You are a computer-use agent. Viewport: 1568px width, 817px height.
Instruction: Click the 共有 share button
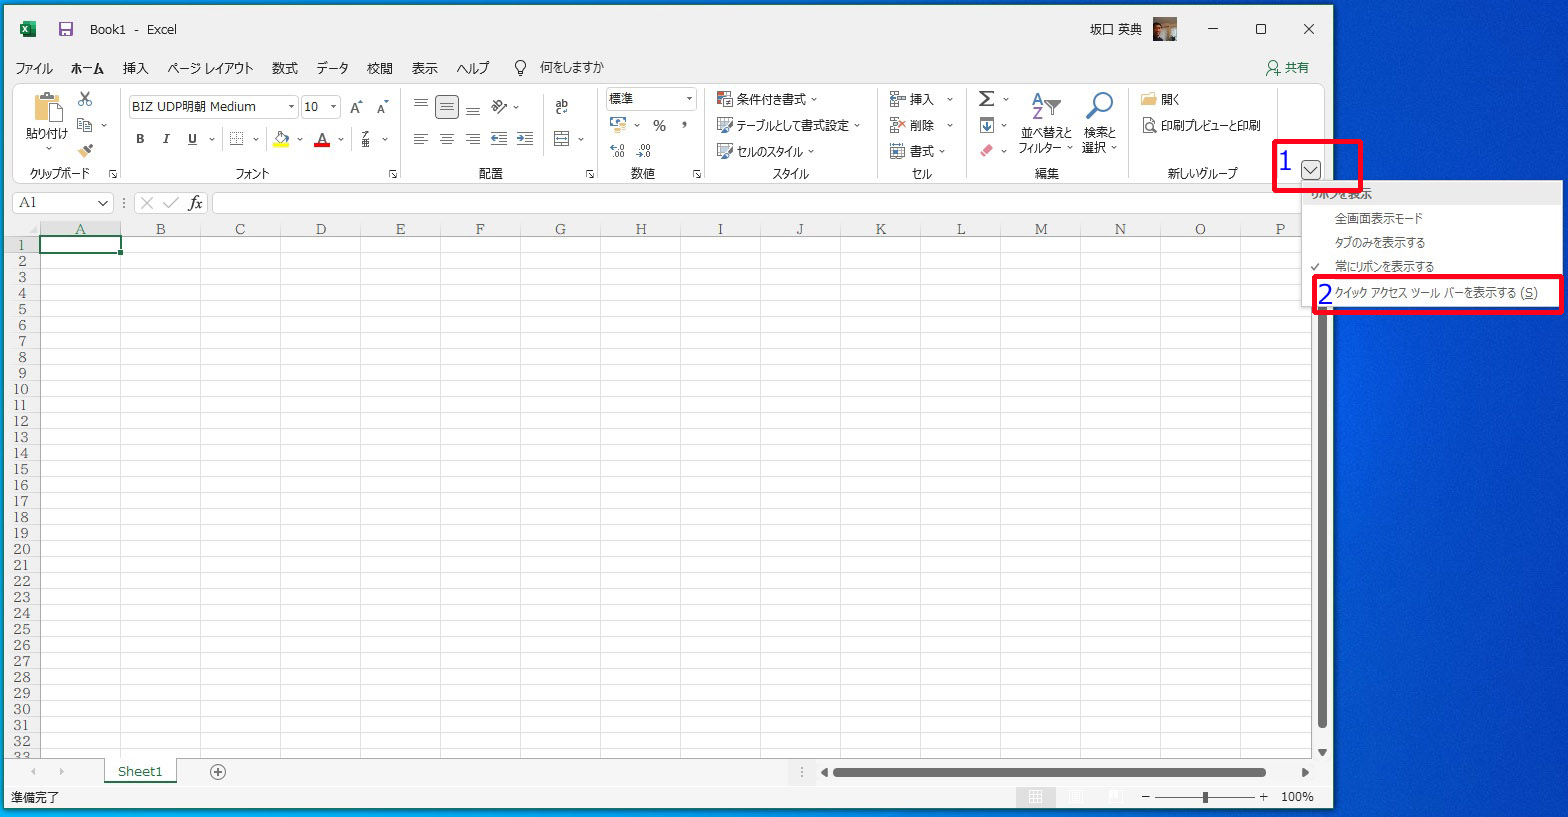point(1288,68)
